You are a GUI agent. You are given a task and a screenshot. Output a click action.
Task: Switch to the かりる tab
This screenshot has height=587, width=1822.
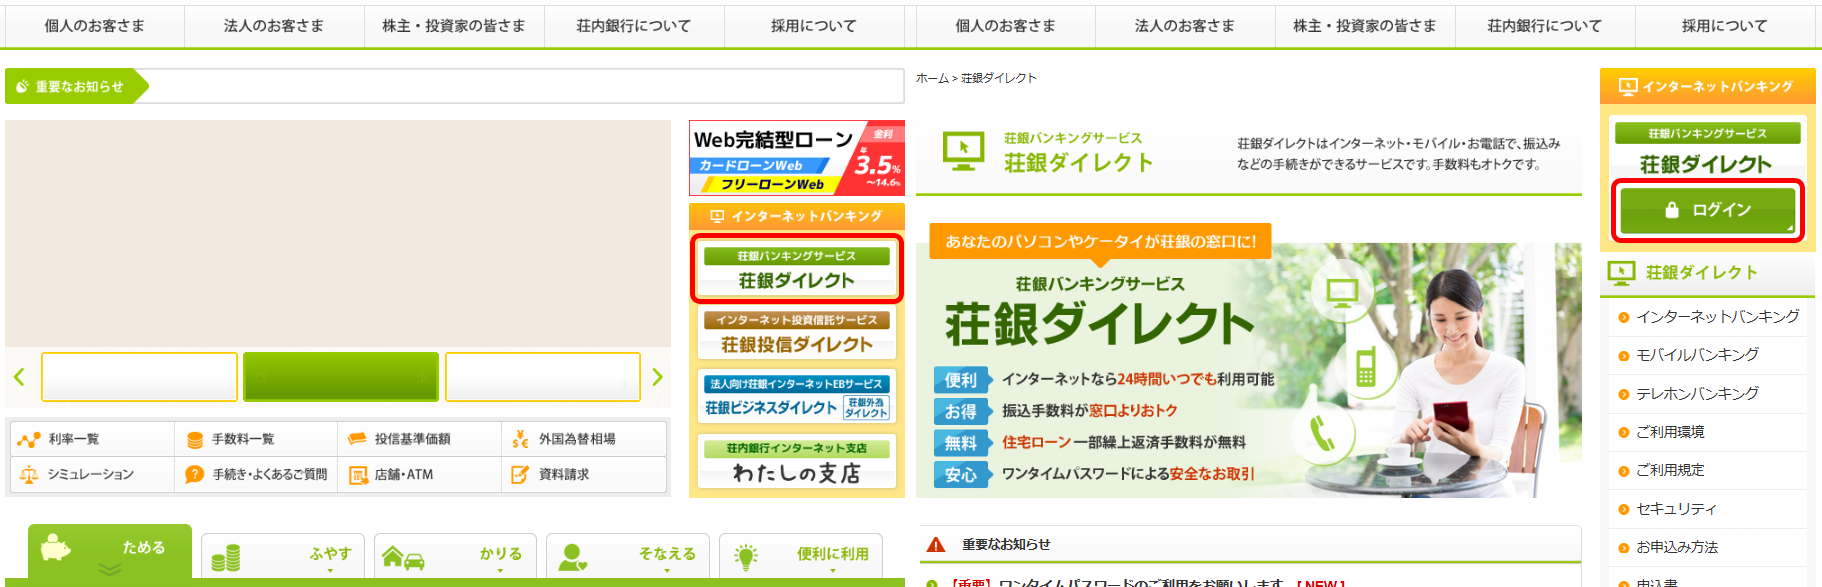coord(455,556)
